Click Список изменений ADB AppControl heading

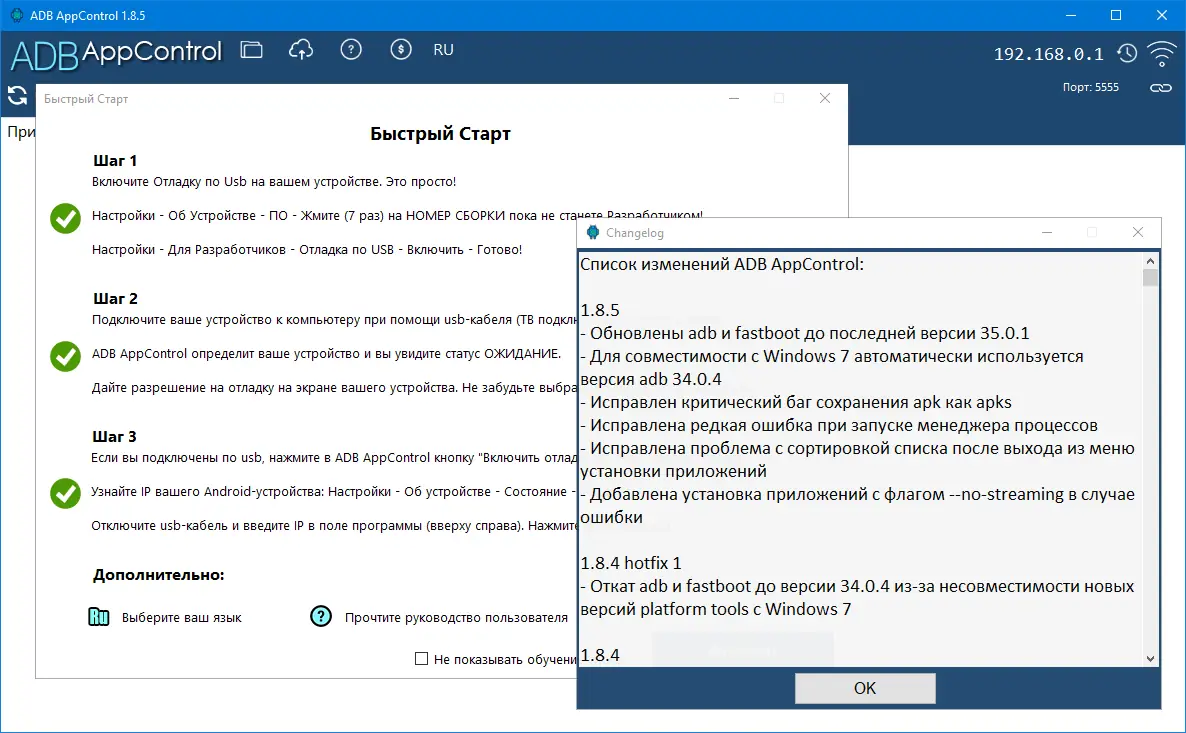click(x=722, y=264)
